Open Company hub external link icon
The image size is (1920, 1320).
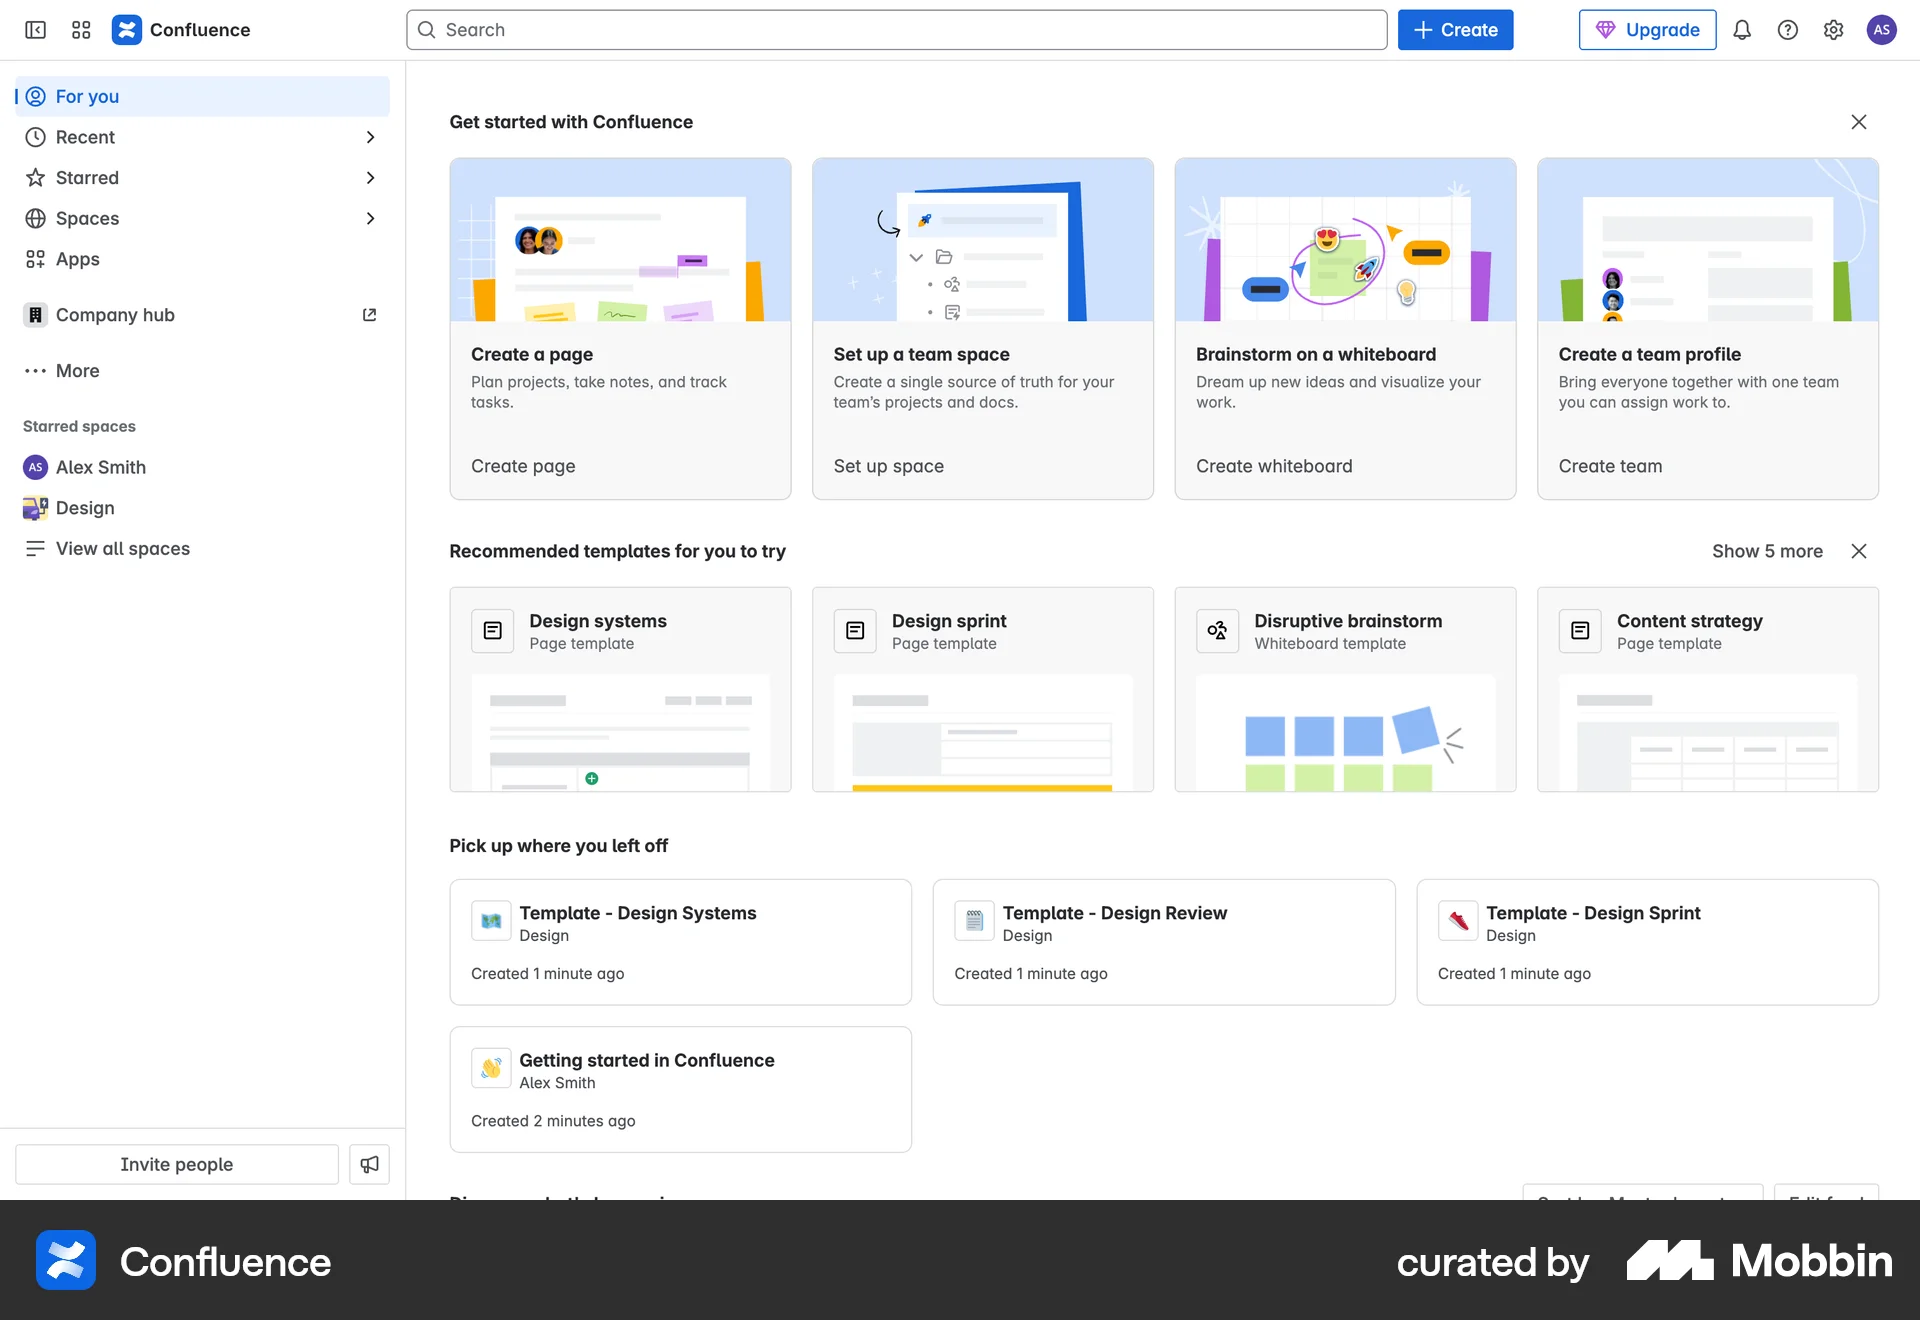pos(369,315)
